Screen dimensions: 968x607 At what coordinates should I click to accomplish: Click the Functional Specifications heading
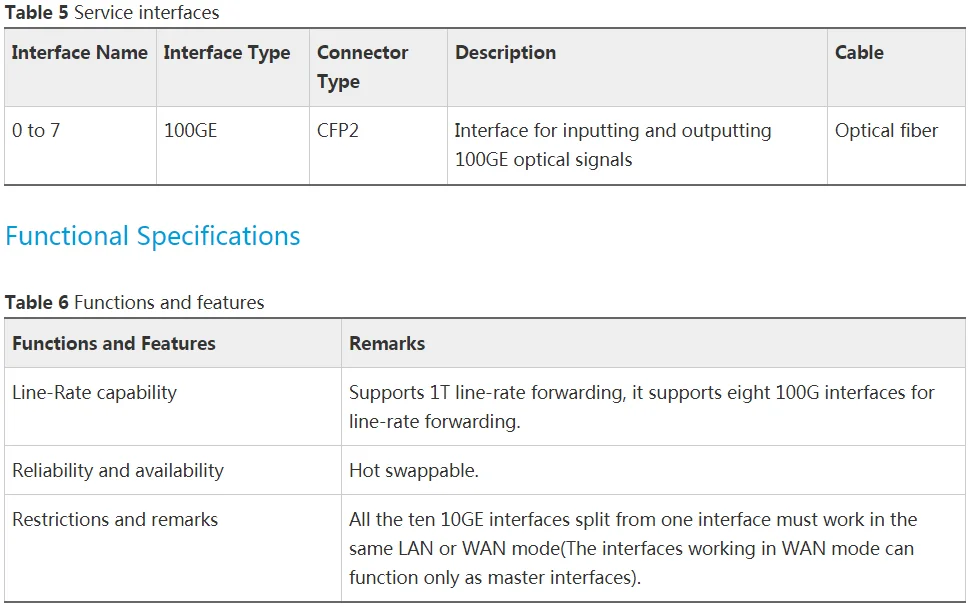click(x=152, y=237)
